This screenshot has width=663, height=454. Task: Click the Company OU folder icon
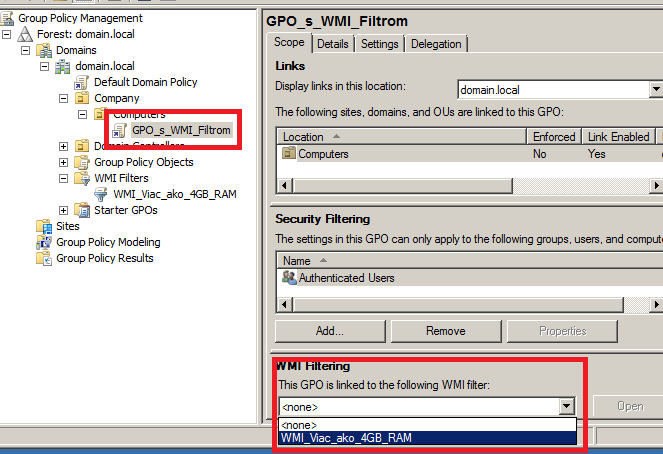click(x=82, y=98)
